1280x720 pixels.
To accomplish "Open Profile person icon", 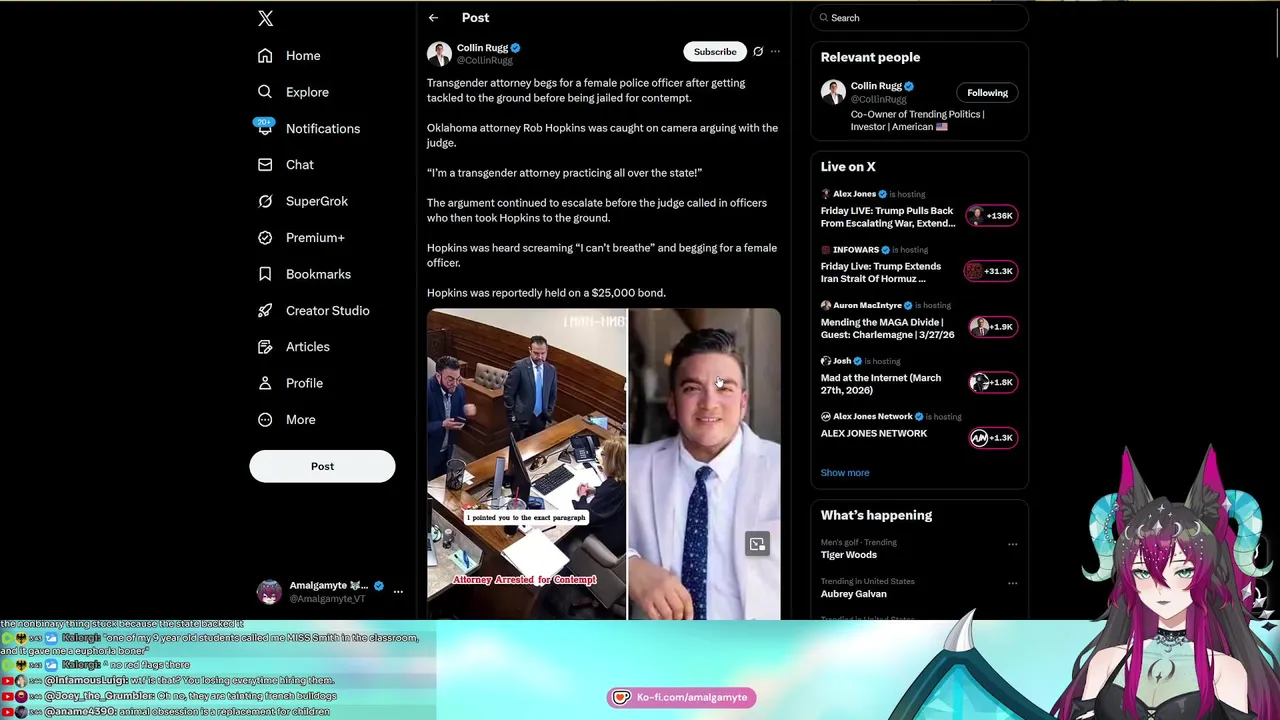I will pos(265,383).
